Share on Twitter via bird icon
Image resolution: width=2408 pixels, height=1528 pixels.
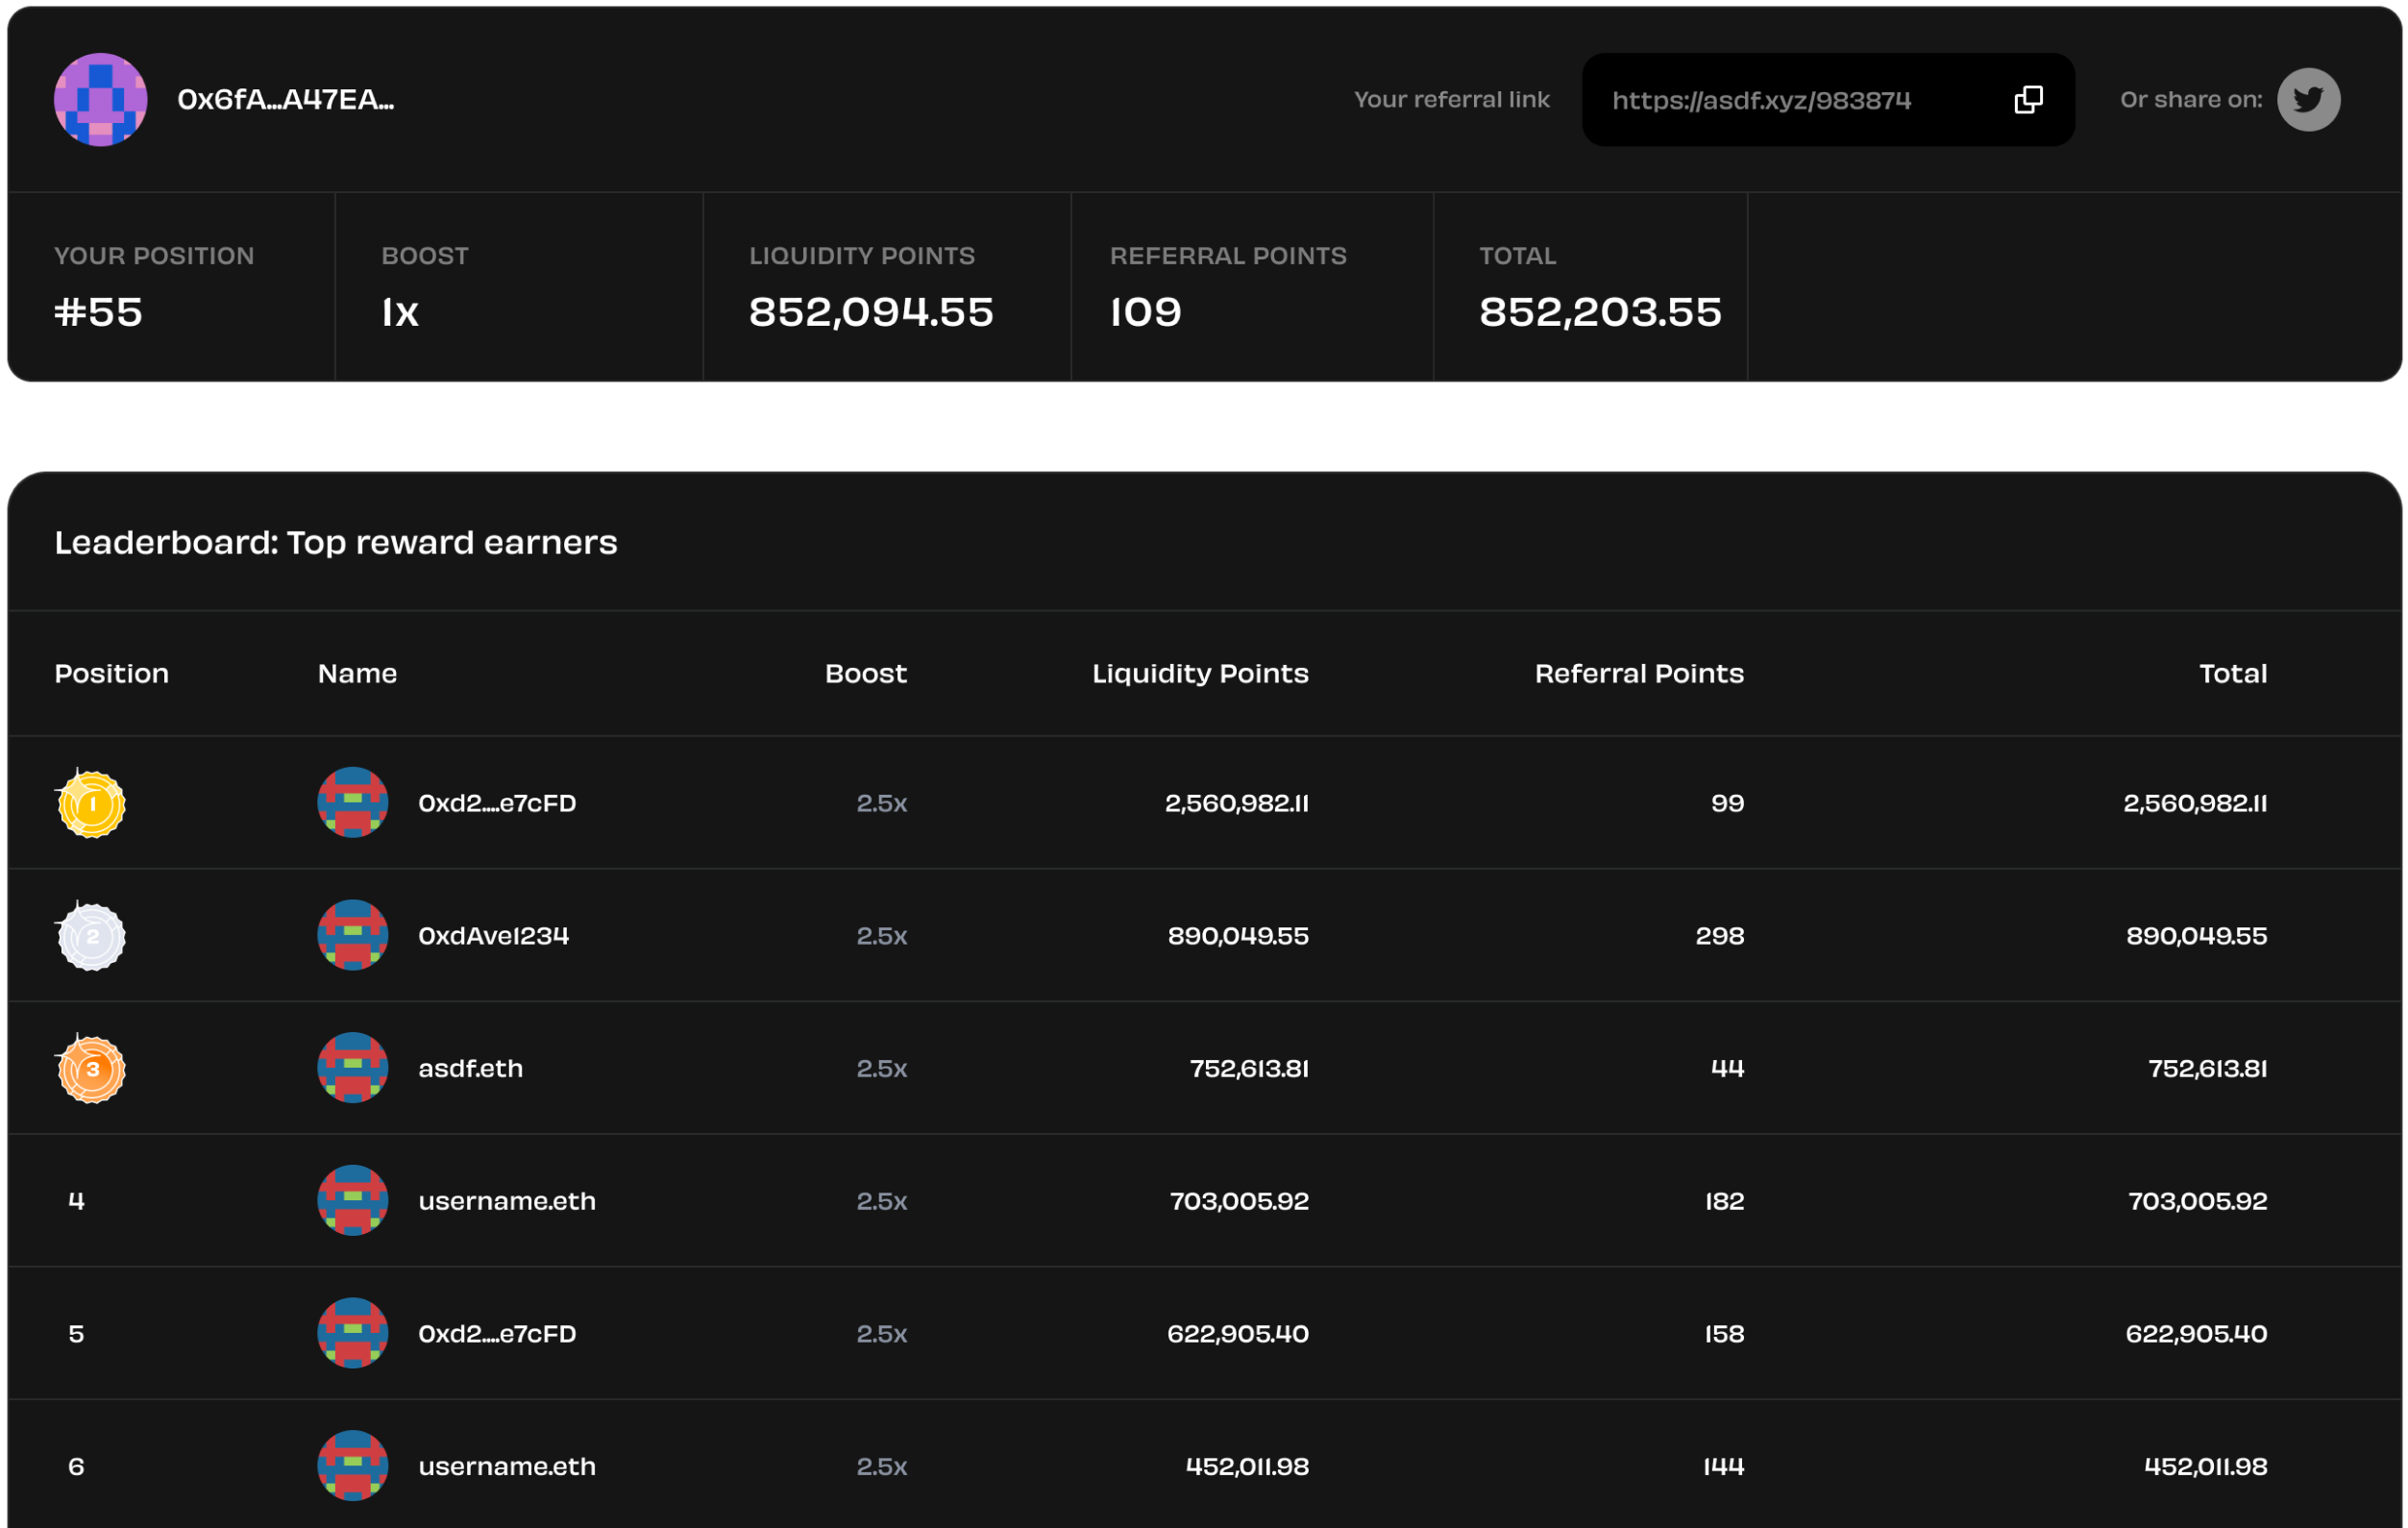[2308, 99]
